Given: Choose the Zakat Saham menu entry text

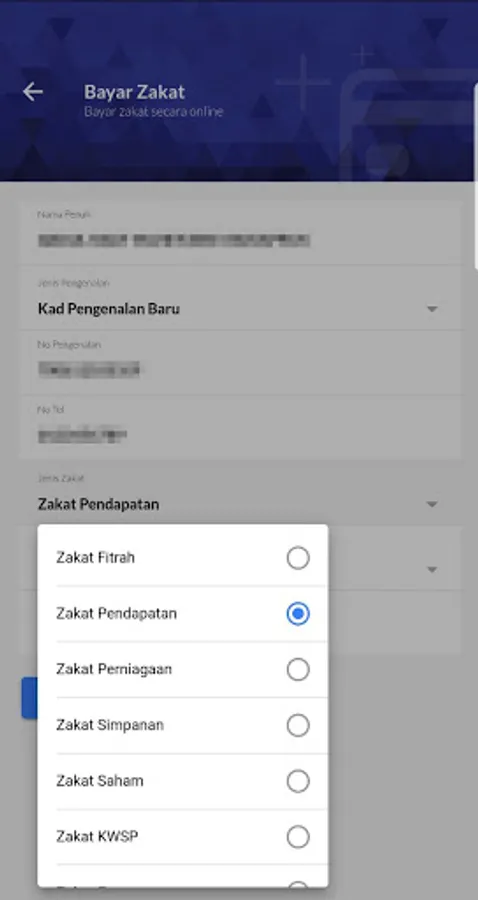Looking at the screenshot, I should tap(99, 781).
